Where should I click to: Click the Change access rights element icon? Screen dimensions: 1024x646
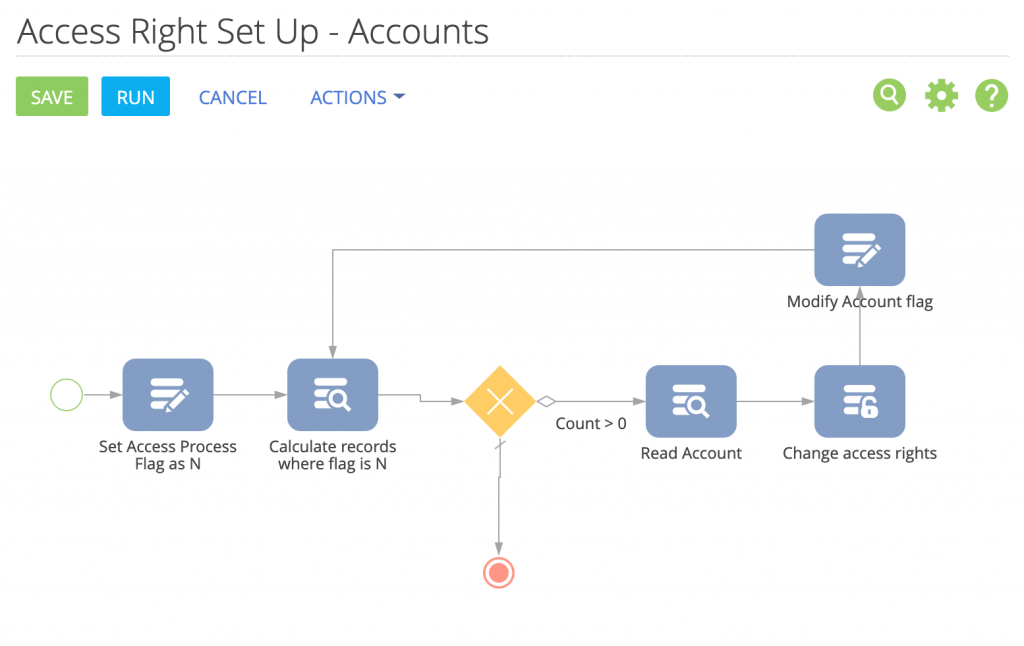[x=859, y=402]
